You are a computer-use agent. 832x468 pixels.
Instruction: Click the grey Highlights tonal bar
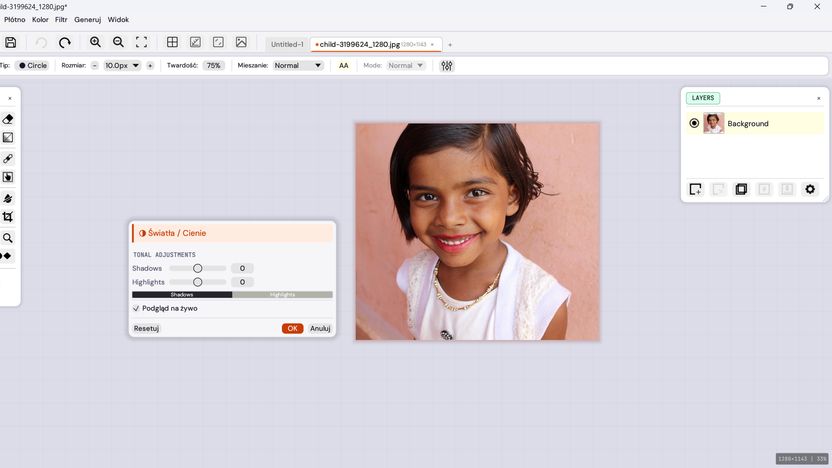282,294
